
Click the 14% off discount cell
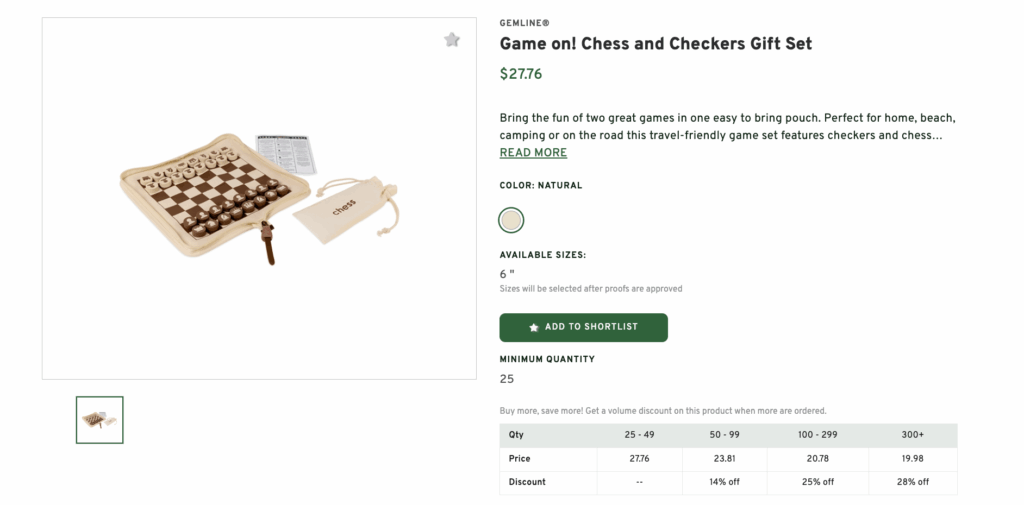coord(724,482)
